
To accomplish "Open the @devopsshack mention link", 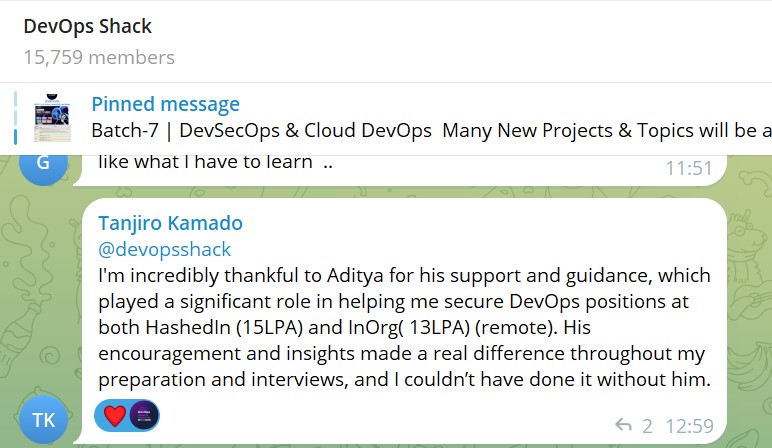I will click(x=164, y=249).
